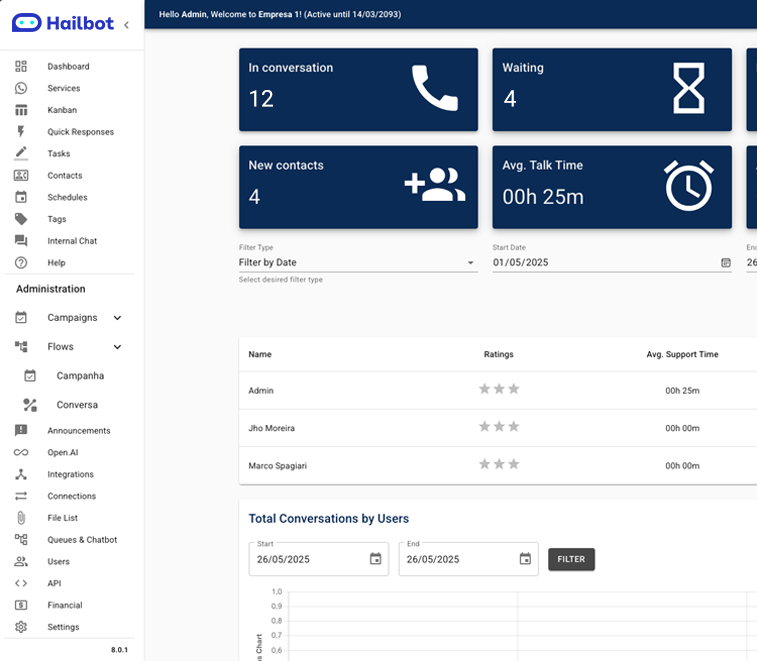757x661 pixels.
Task: Collapse the Flows submenu
Action: tap(117, 347)
